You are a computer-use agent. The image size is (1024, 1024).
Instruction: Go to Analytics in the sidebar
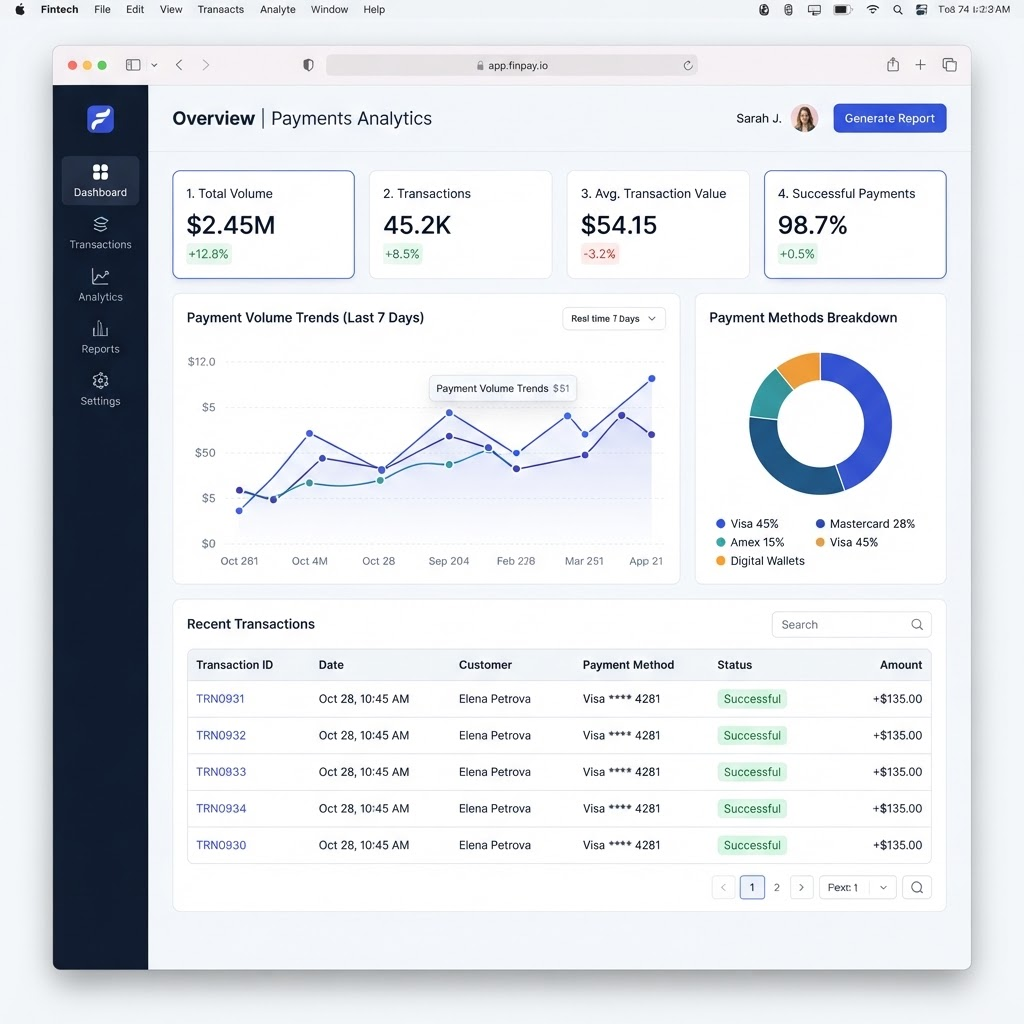click(x=101, y=285)
